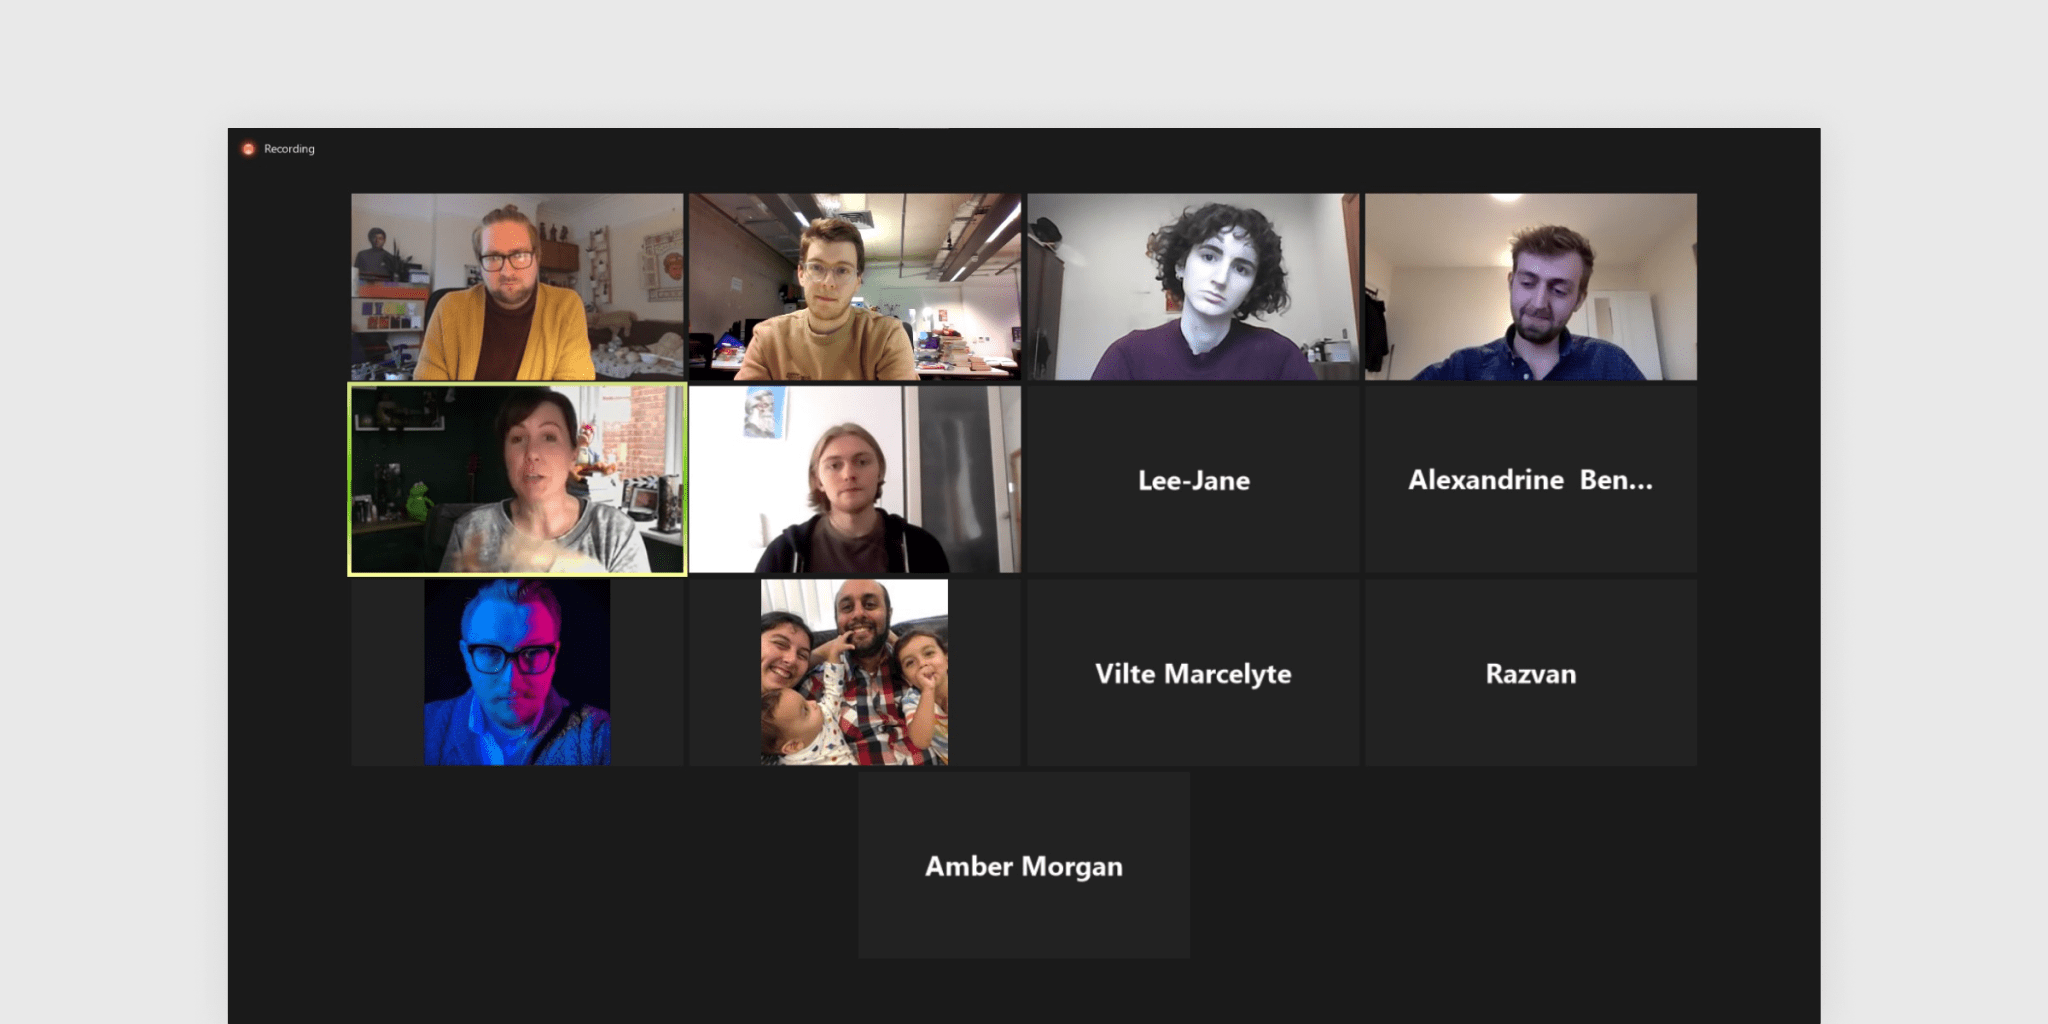Select the Lee-Jane participant tile

coord(1193,480)
